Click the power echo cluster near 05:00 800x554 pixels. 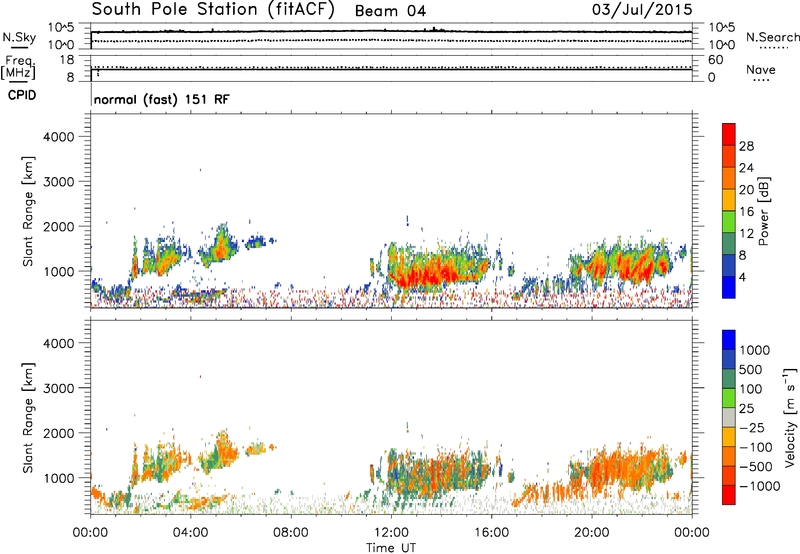coord(220,247)
